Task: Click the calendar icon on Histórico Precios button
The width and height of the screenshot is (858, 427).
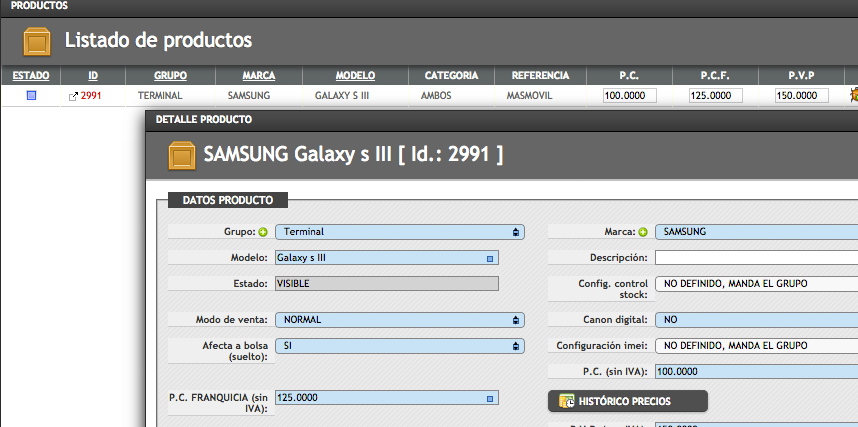Action: pos(566,401)
